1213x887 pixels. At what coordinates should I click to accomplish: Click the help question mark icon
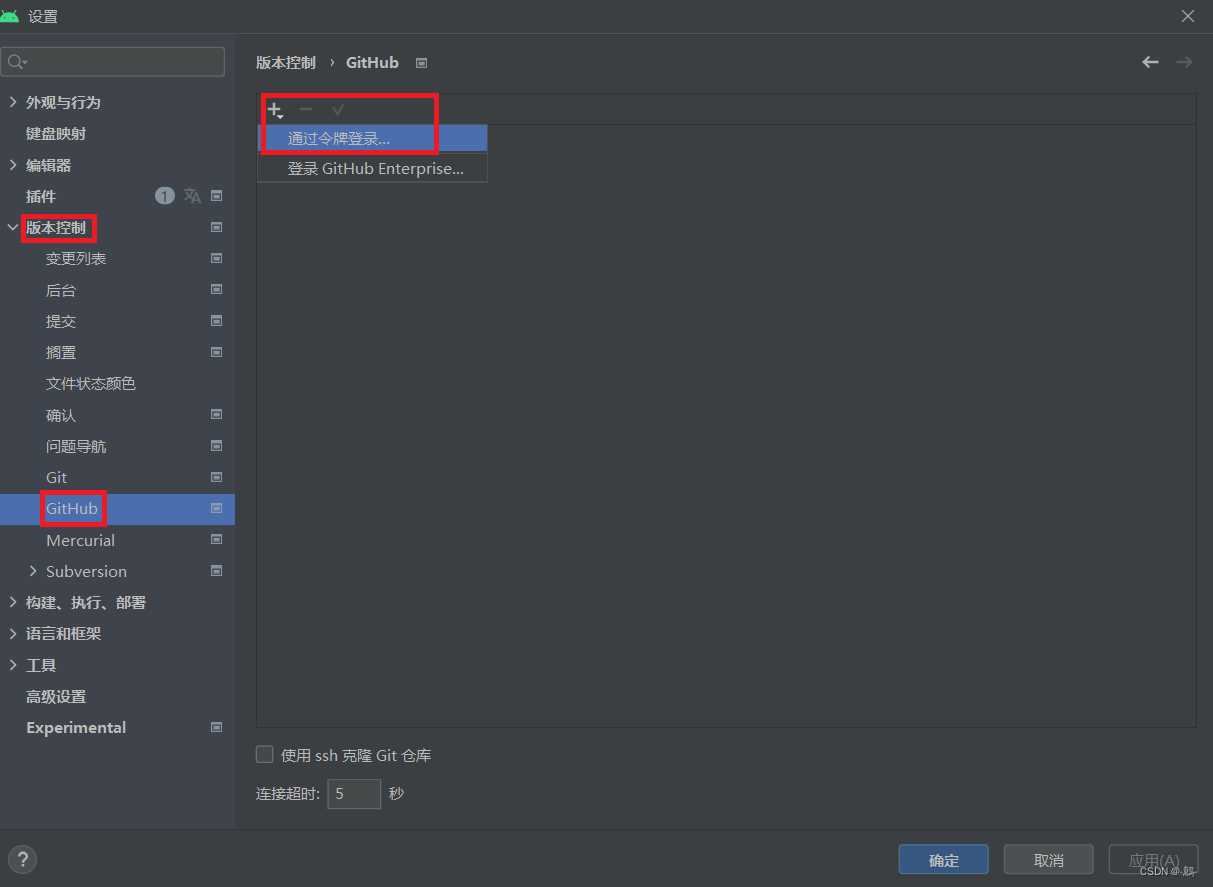coord(22,859)
